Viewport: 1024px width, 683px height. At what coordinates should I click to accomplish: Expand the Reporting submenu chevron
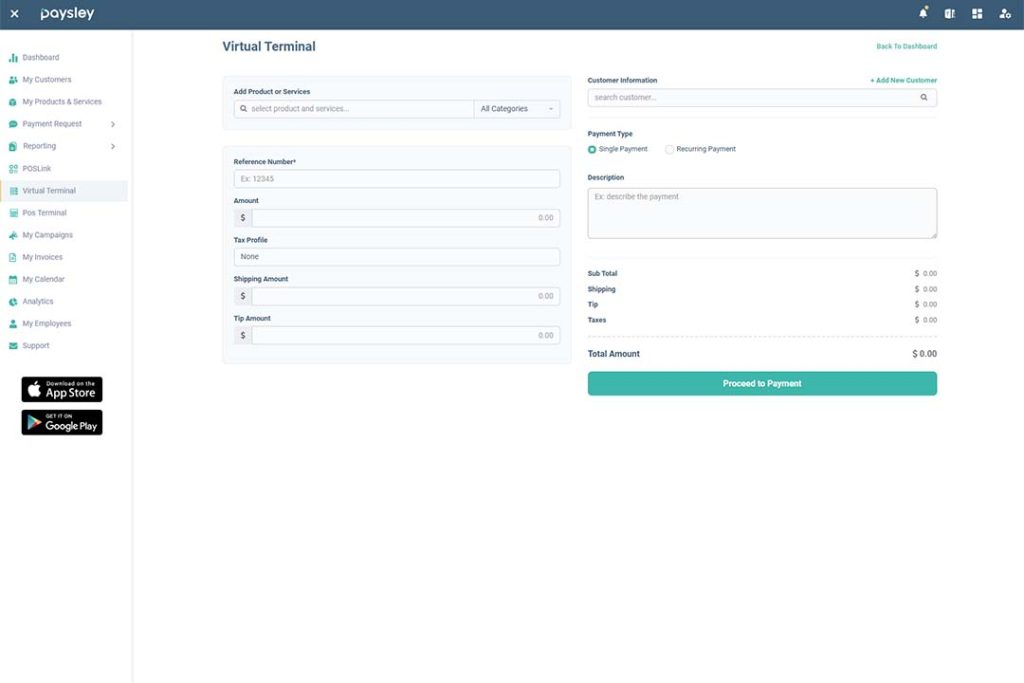pyautogui.click(x=113, y=146)
